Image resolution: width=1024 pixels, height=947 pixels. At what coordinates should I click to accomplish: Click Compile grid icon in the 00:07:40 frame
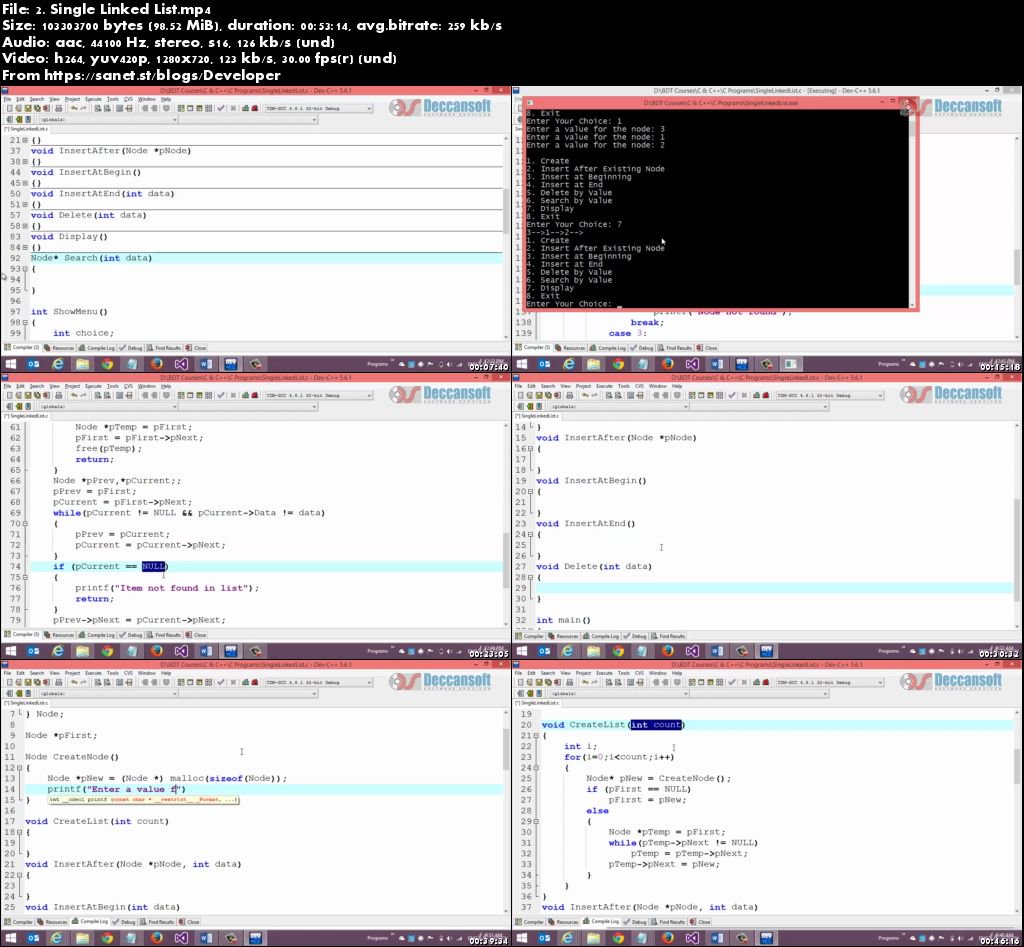pos(181,108)
